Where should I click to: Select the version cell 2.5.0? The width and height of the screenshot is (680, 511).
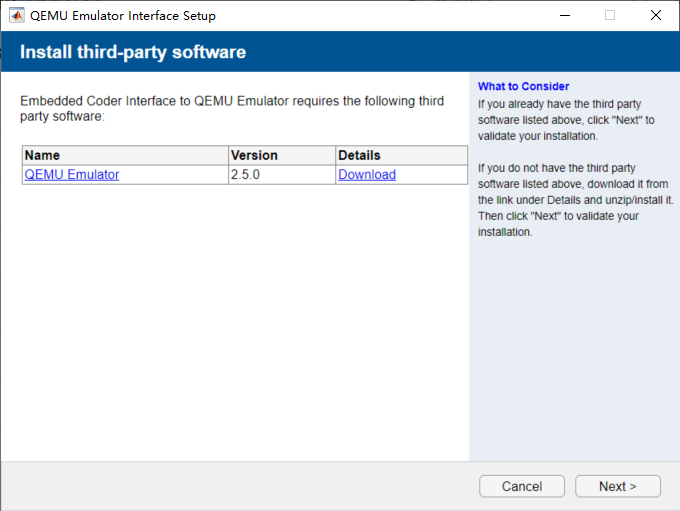tap(281, 174)
